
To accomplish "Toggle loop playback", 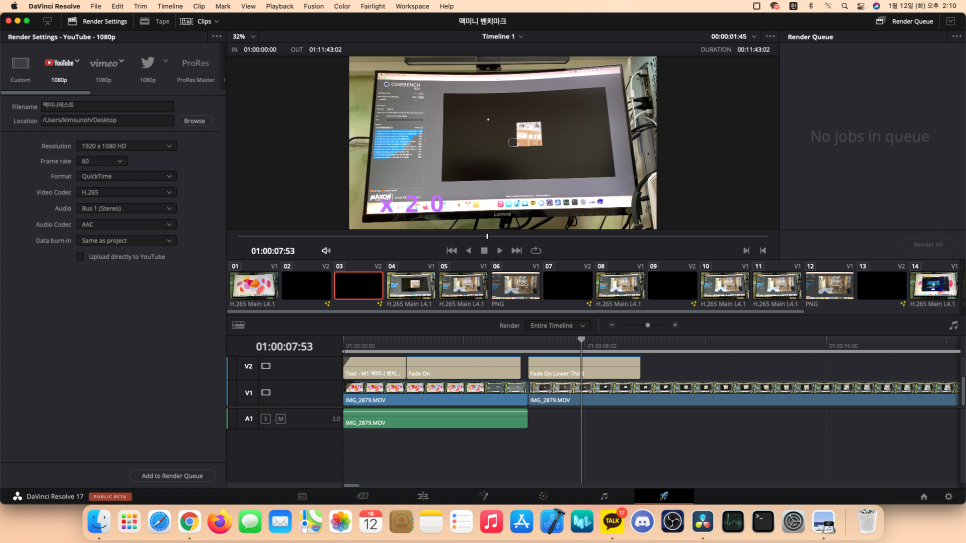I will pyautogui.click(x=536, y=251).
